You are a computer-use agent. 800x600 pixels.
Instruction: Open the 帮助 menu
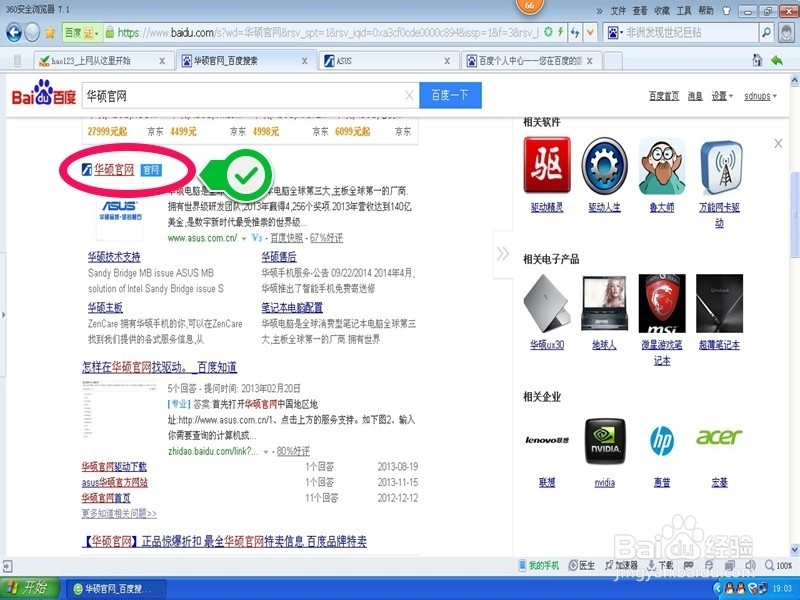coord(706,11)
